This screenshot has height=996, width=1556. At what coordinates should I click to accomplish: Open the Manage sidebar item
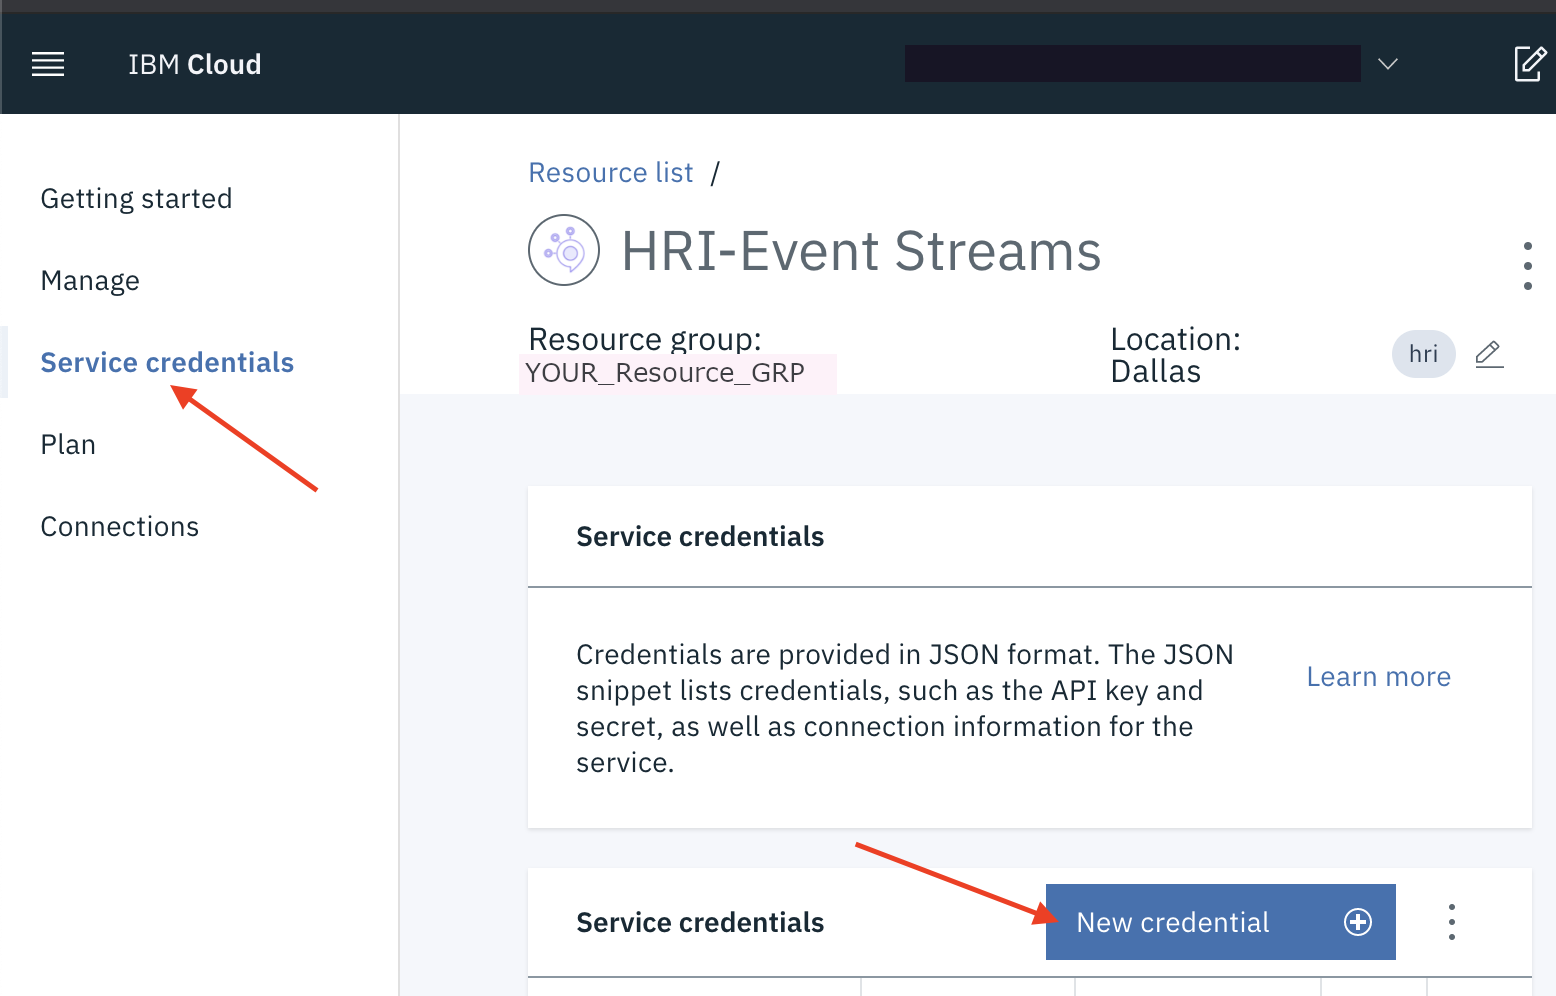point(90,281)
